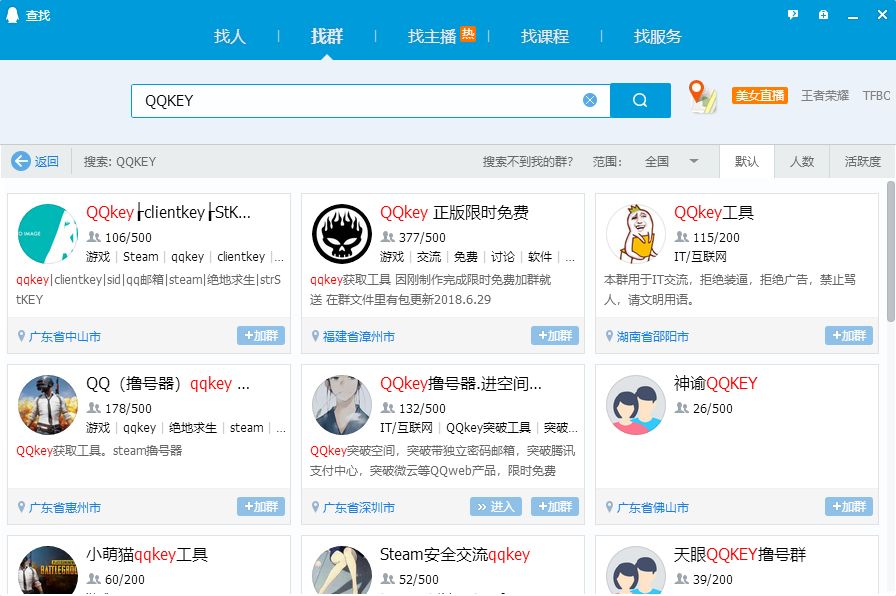
Task: Click the back arrow labeled 返回
Action: coord(35,161)
